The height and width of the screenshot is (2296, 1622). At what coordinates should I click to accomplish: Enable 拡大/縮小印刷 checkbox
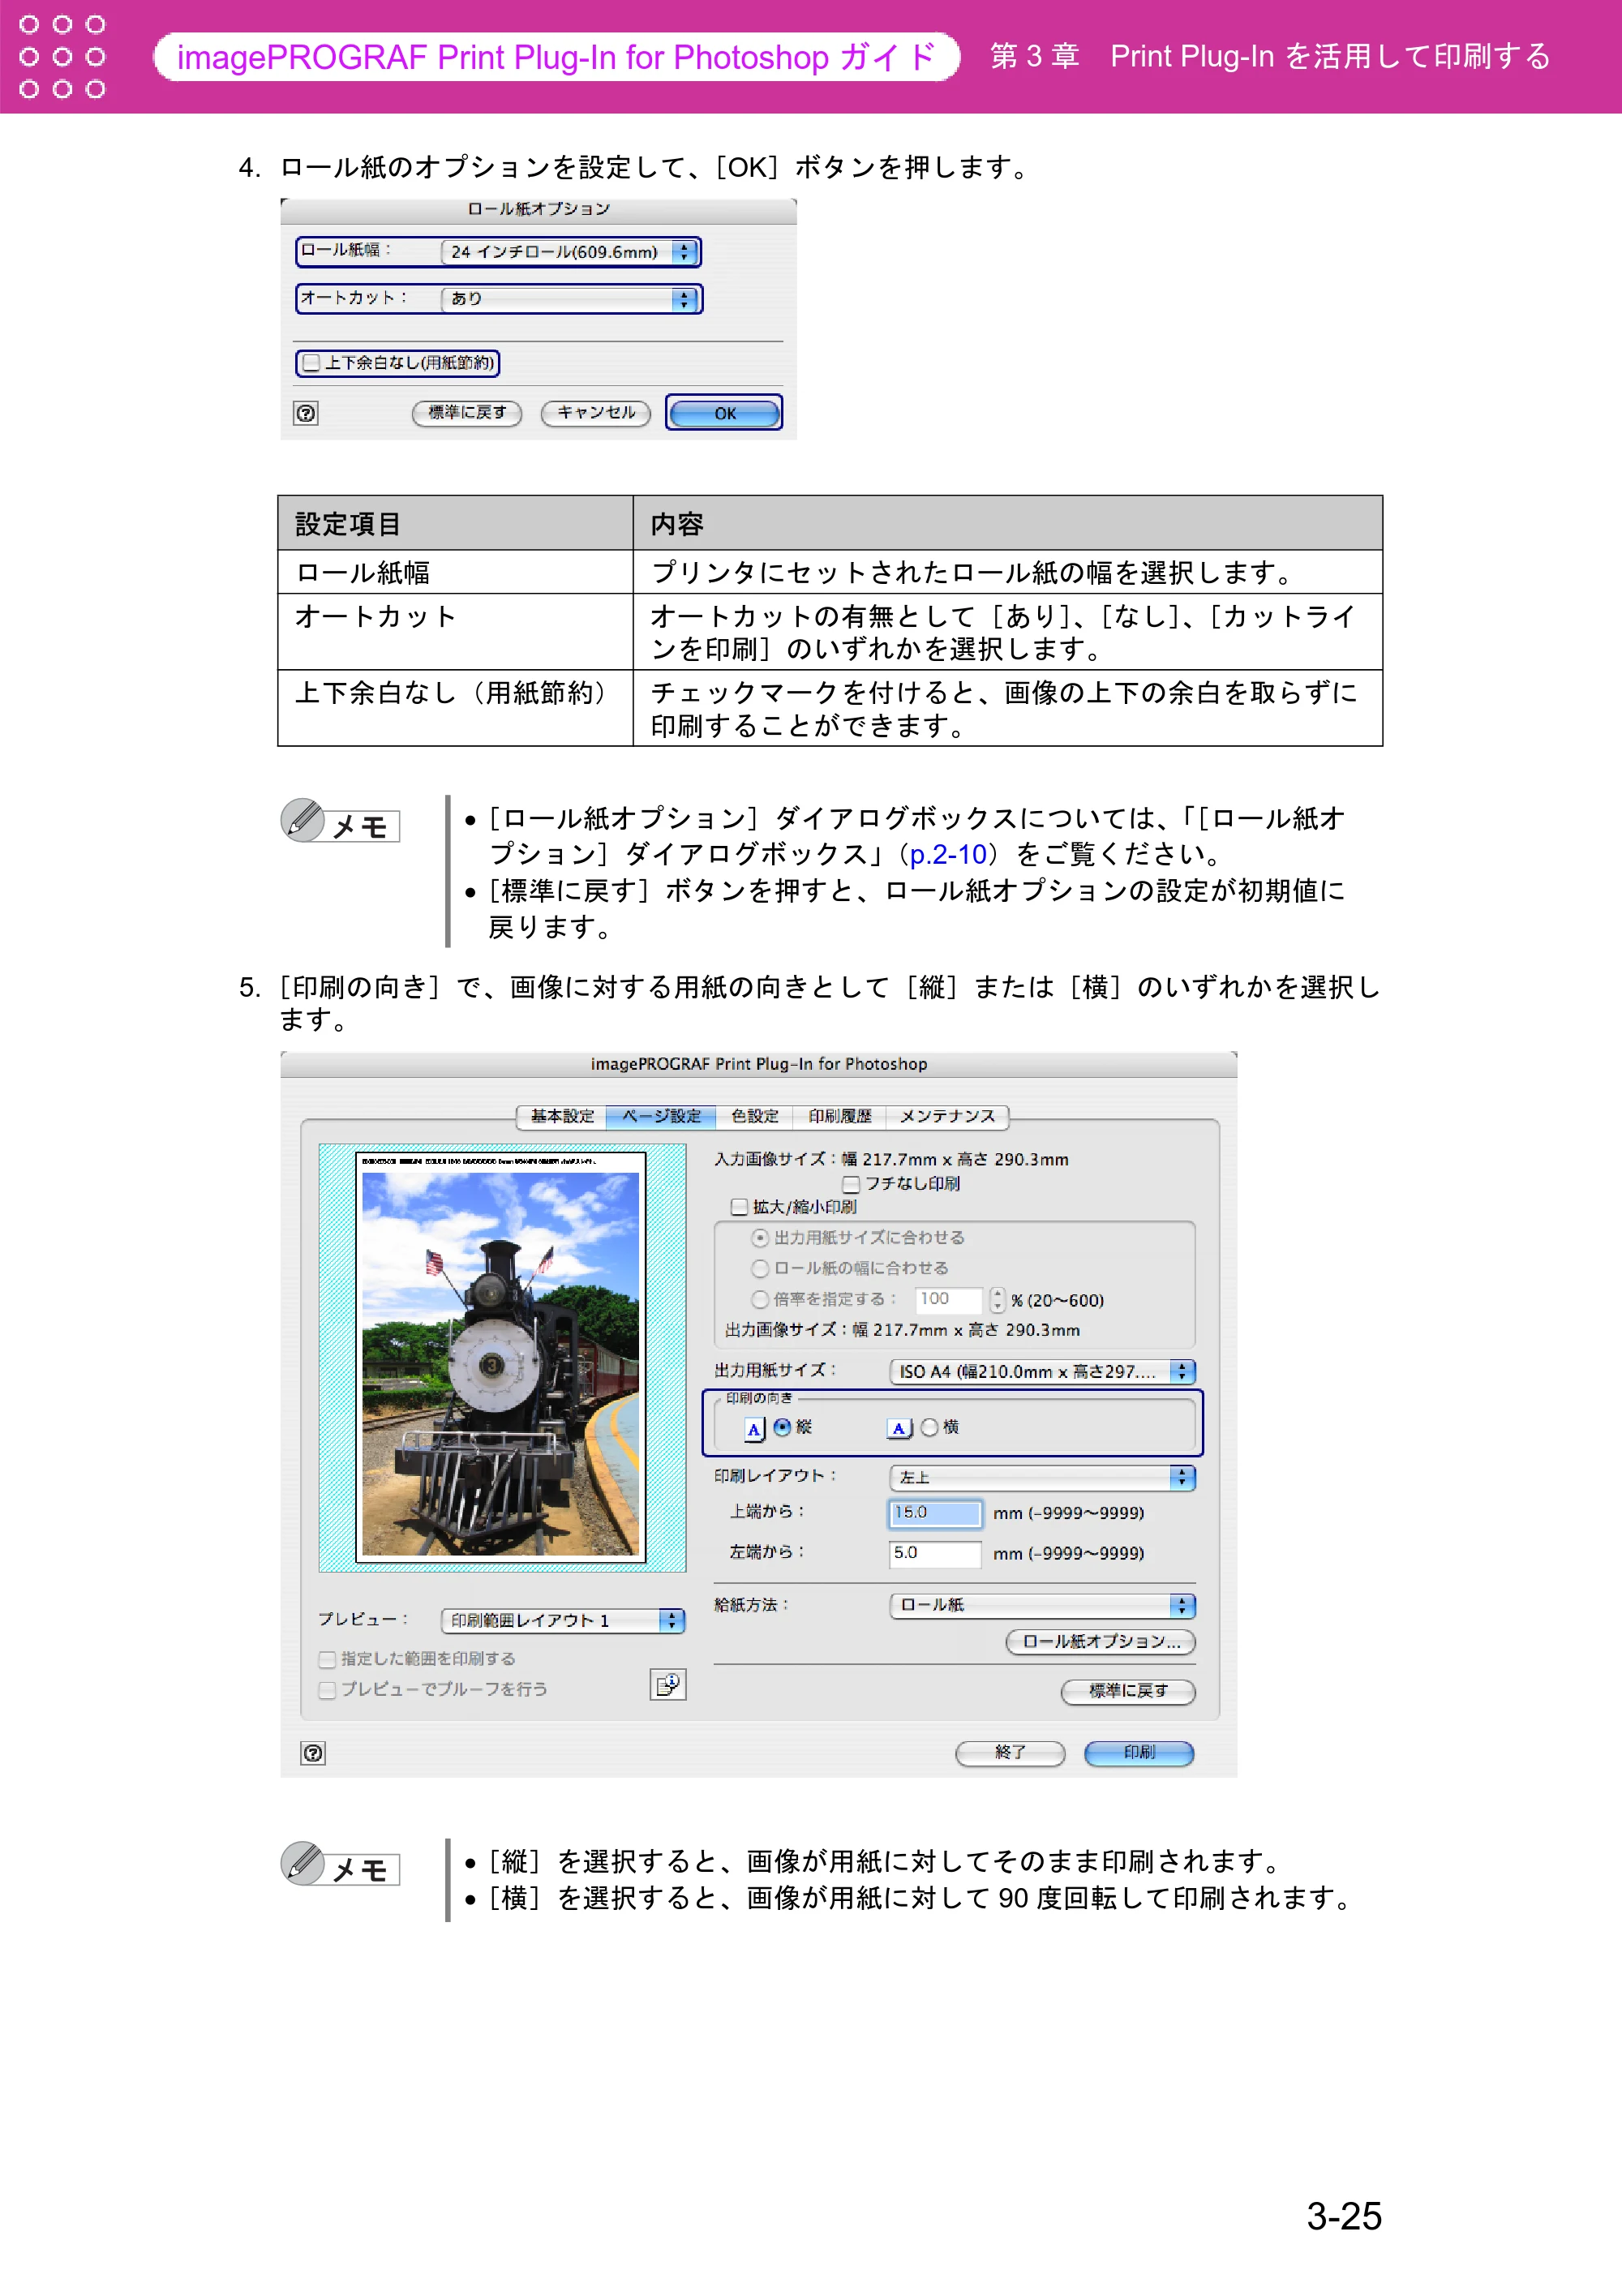pos(739,1207)
